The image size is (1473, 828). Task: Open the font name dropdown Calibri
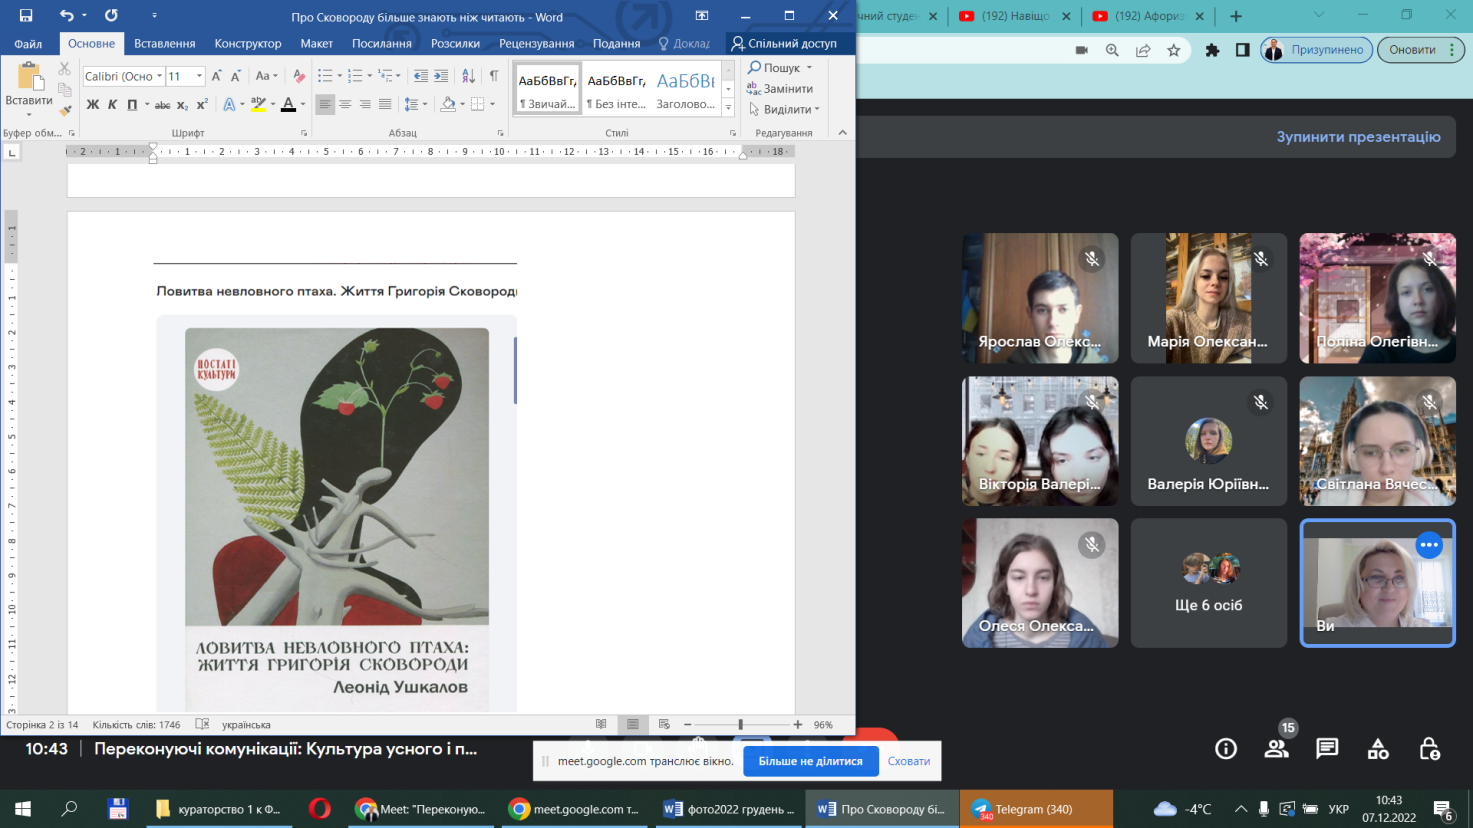pyautogui.click(x=159, y=76)
